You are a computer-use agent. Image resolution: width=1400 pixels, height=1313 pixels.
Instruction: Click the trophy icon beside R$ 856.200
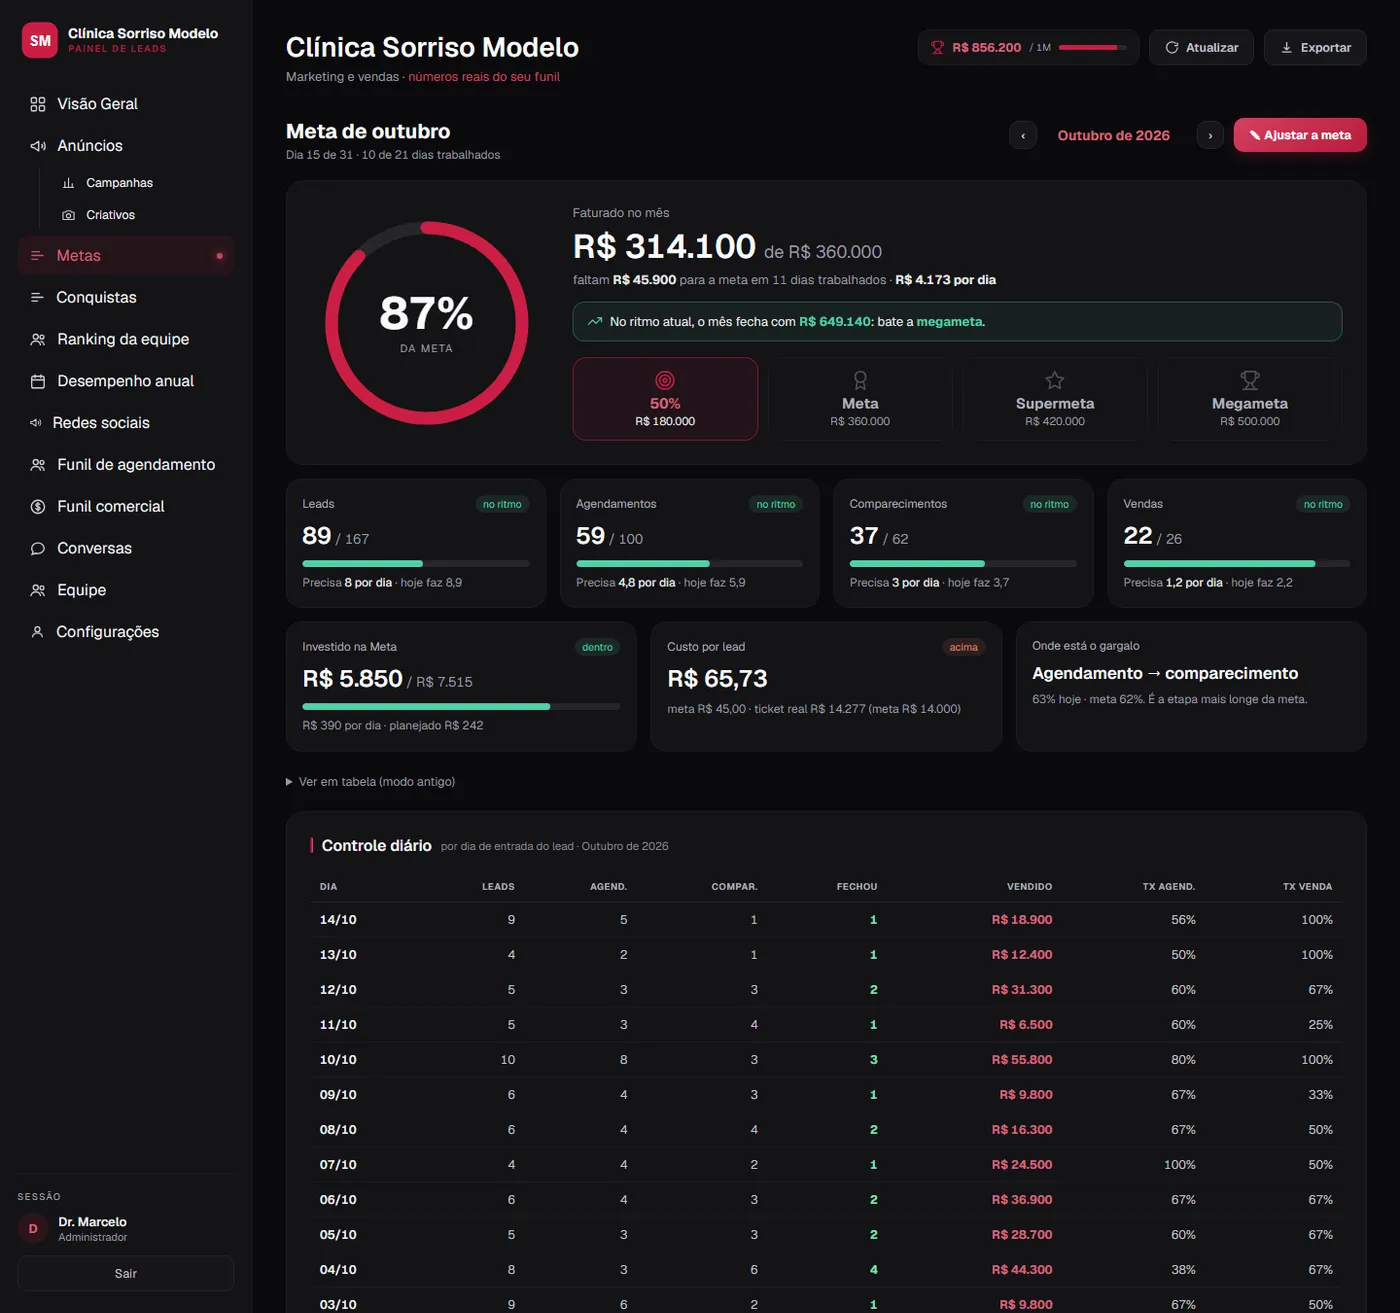click(937, 48)
